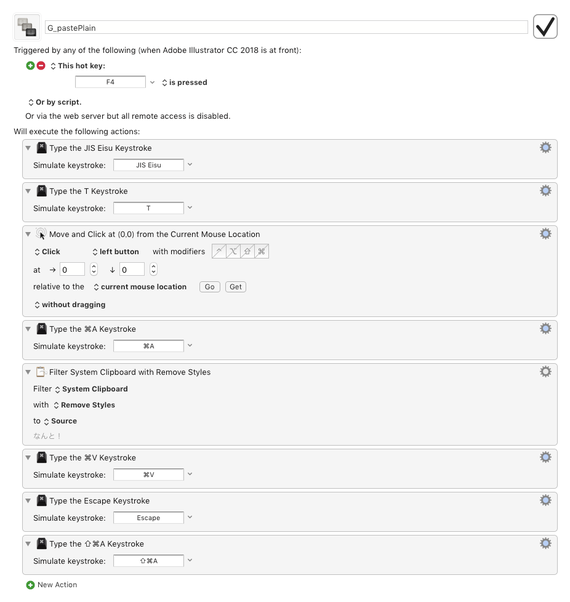Toggle the macro enabled checkmark

545,26
